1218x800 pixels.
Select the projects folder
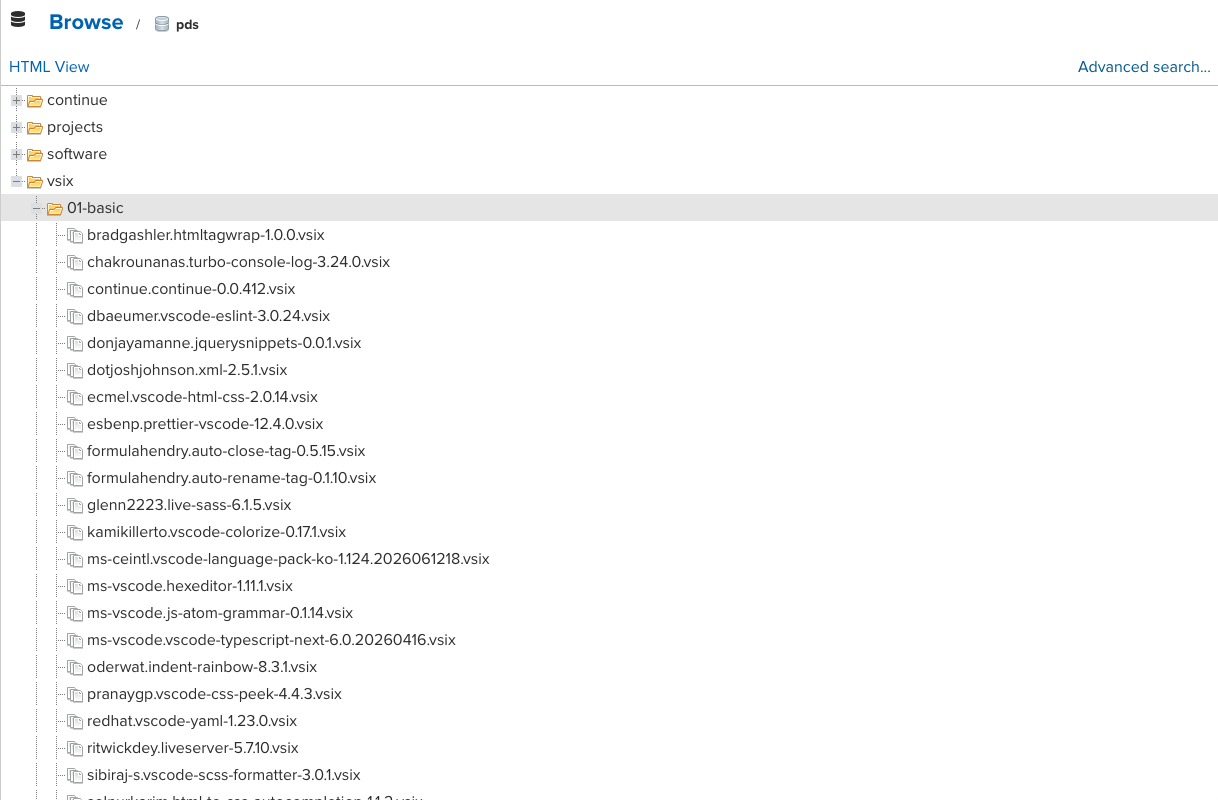click(x=75, y=127)
